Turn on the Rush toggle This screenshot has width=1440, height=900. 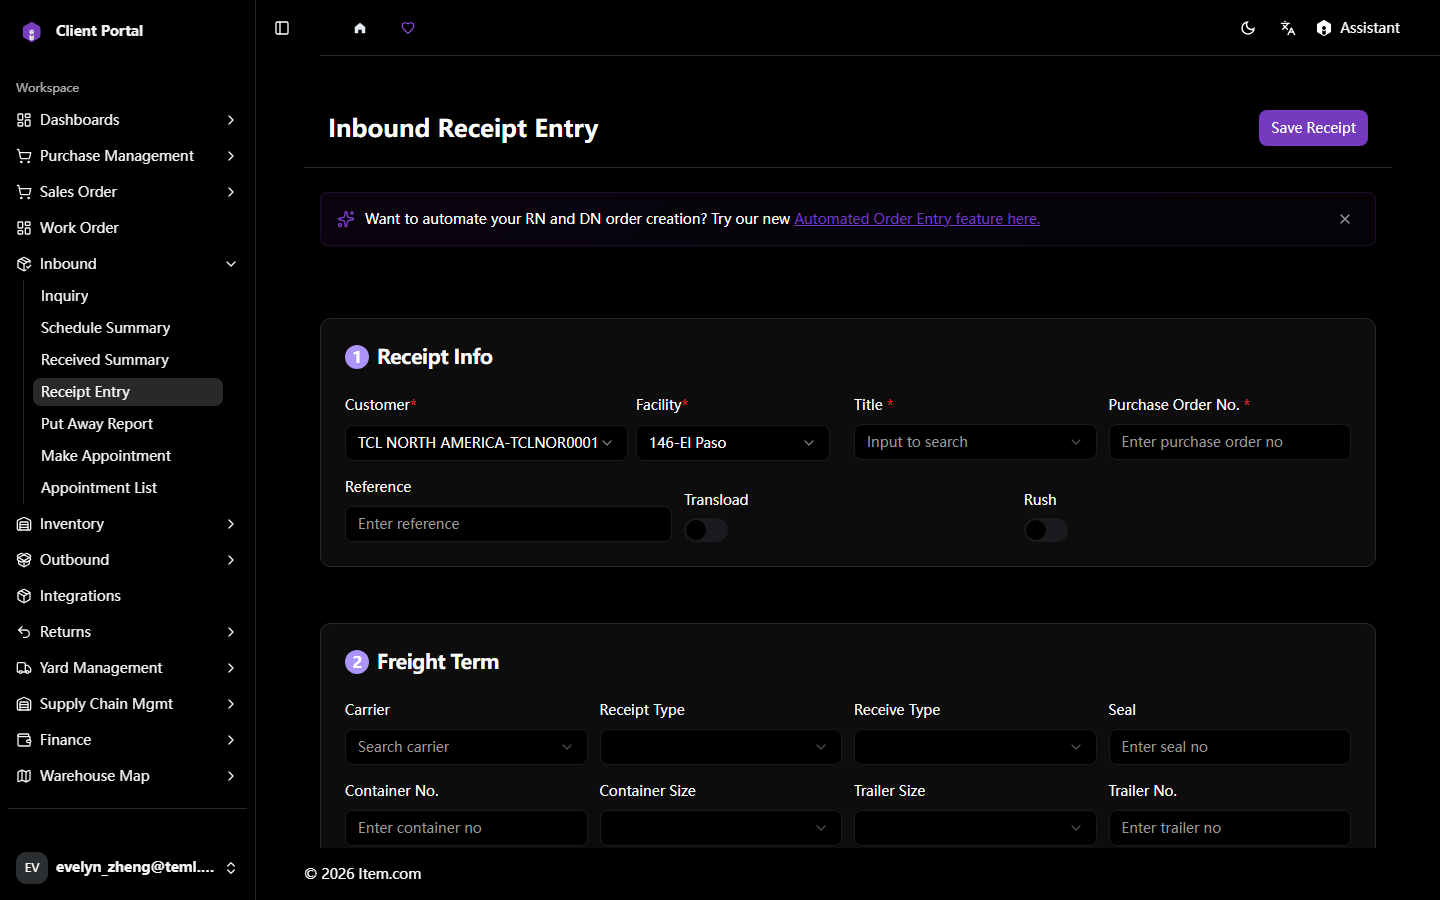[x=1046, y=530]
